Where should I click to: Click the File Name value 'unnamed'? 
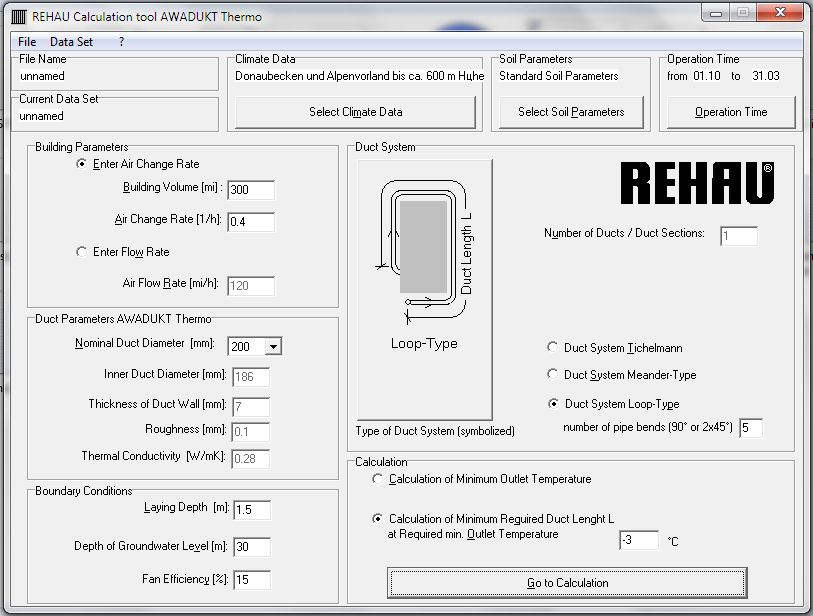coord(43,76)
